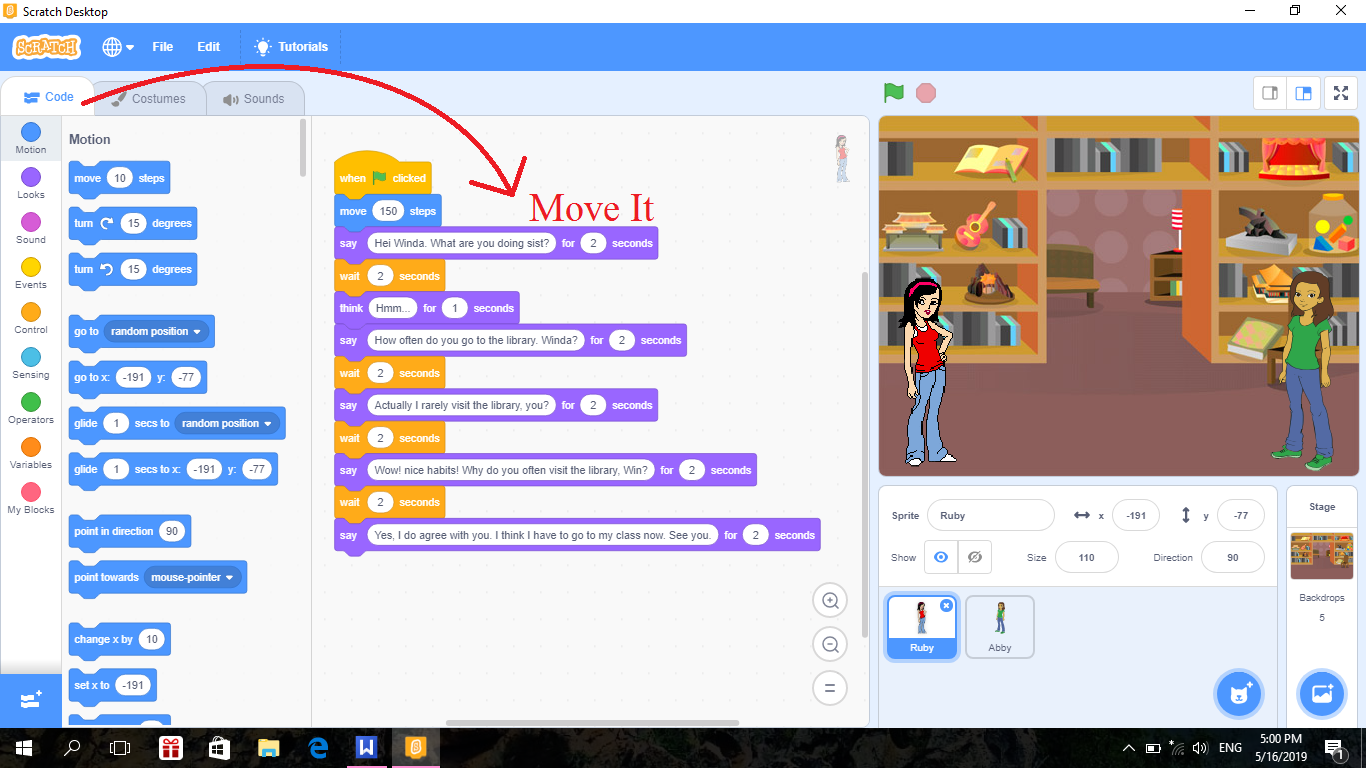This screenshot has width=1366, height=768.
Task: Select the Control block category
Action: 30,313
